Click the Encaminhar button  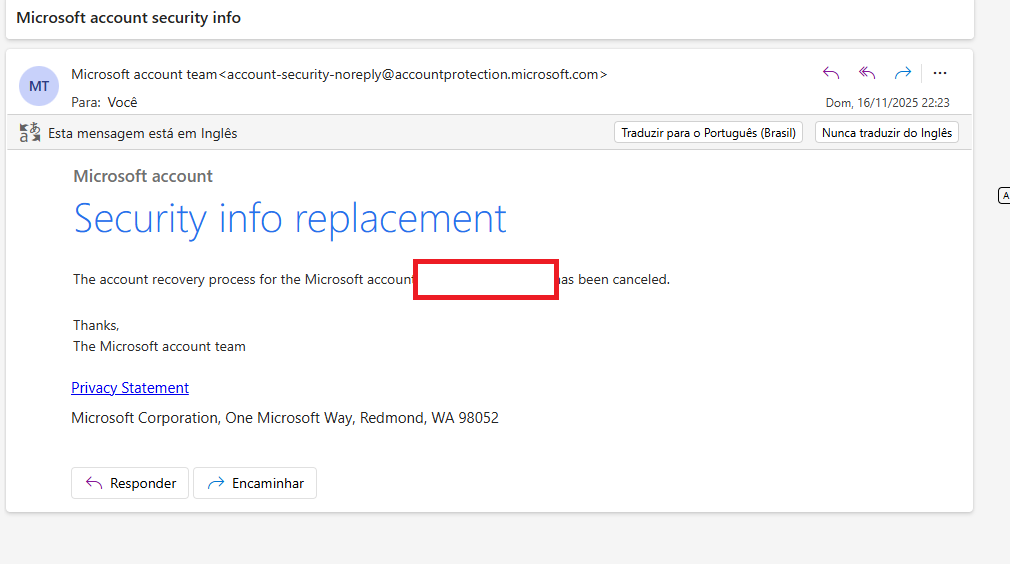(254, 483)
